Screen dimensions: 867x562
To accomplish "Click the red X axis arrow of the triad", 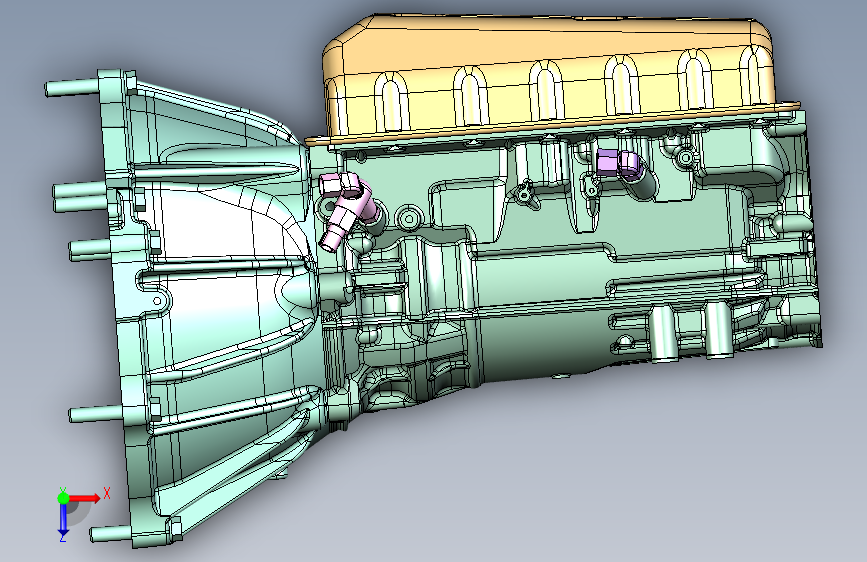I will [85, 498].
